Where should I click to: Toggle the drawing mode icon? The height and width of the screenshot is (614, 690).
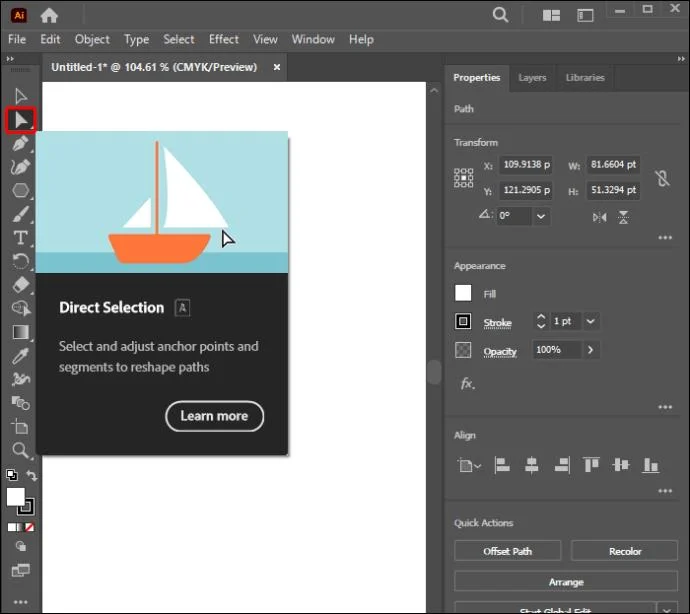[x=21, y=547]
